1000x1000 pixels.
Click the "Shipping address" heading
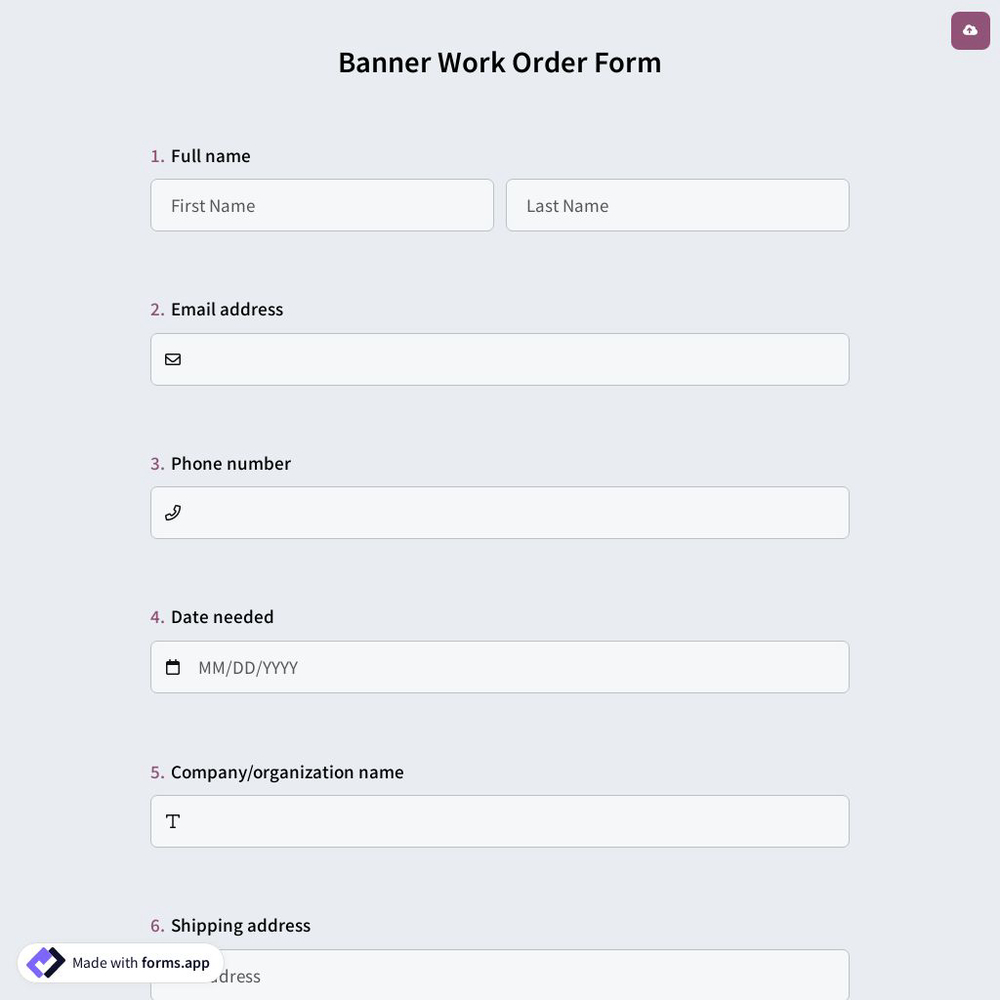coord(240,923)
